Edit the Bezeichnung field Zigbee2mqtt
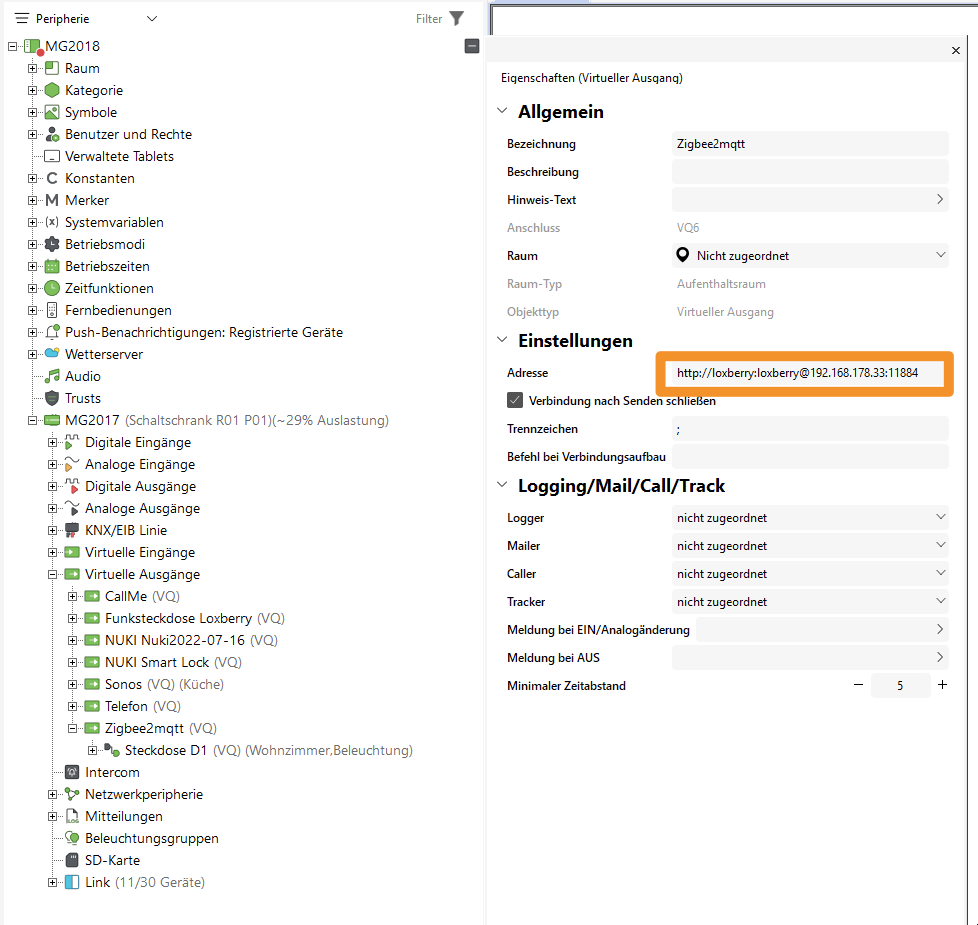This screenshot has width=978, height=925. pos(810,144)
